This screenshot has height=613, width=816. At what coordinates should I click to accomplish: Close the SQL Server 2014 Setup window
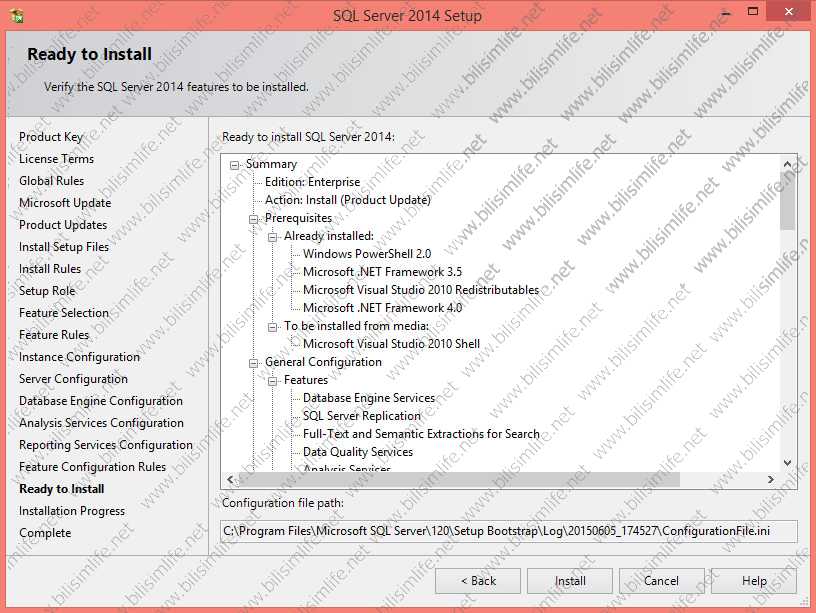789,11
